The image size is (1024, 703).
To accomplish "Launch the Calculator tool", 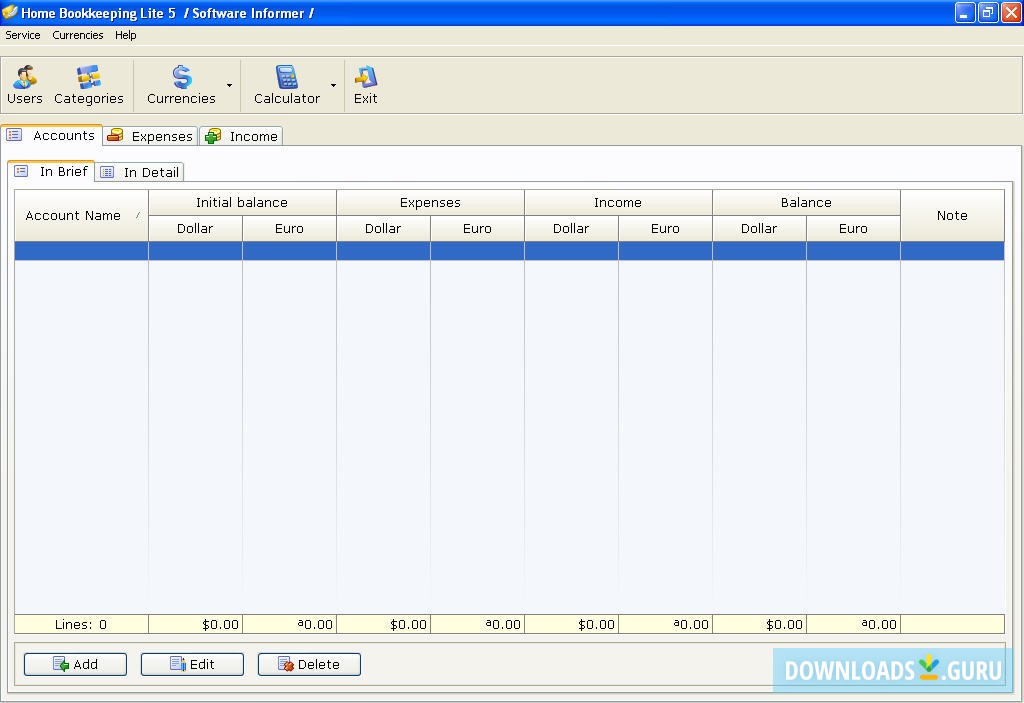I will pyautogui.click(x=287, y=78).
